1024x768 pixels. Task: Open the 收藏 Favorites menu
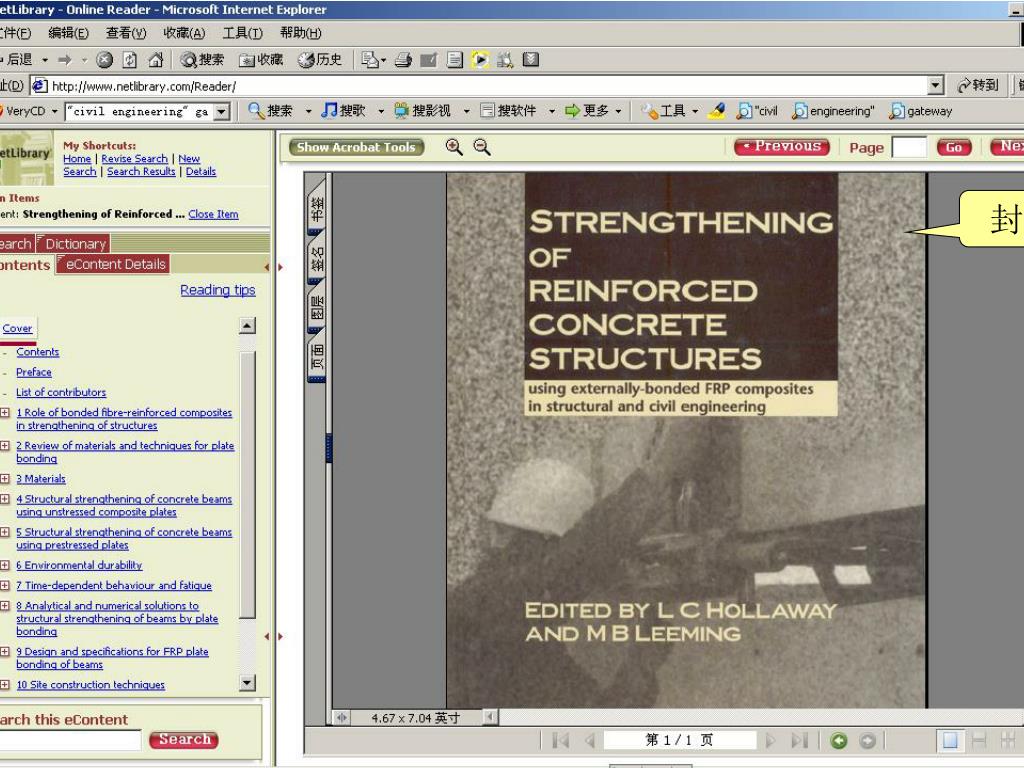(184, 33)
